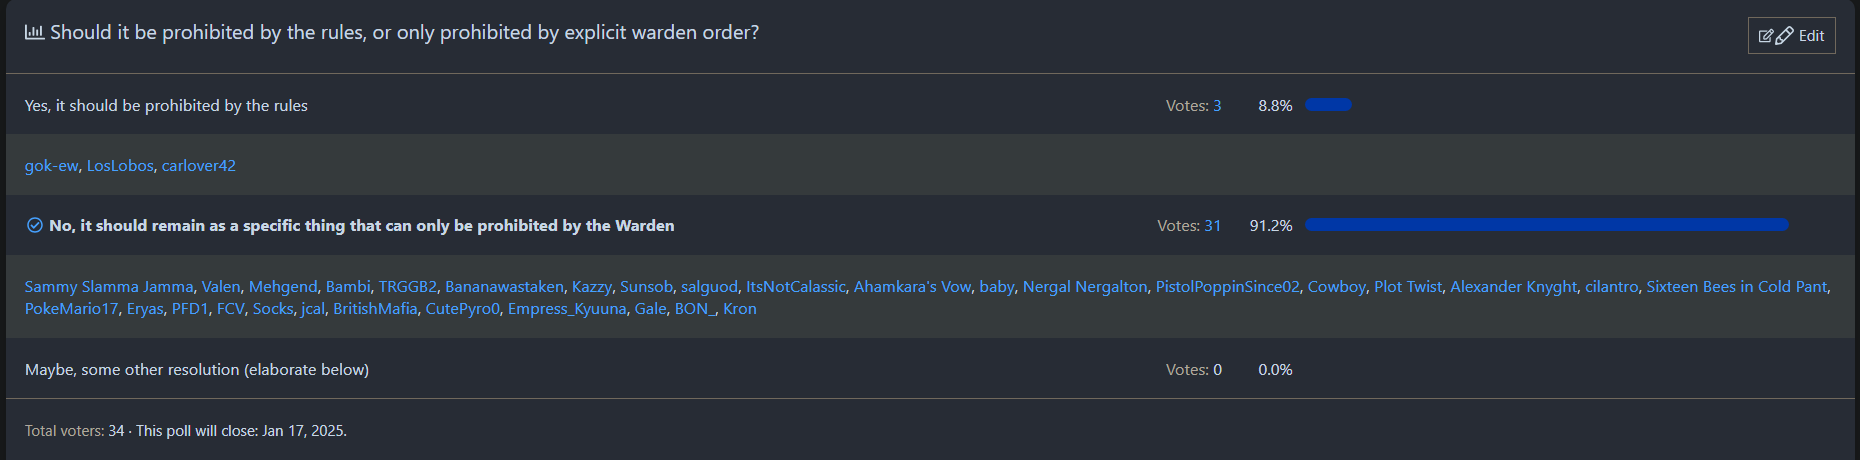
Task: Click the Empress_Kyuuna voter name
Action: point(567,309)
